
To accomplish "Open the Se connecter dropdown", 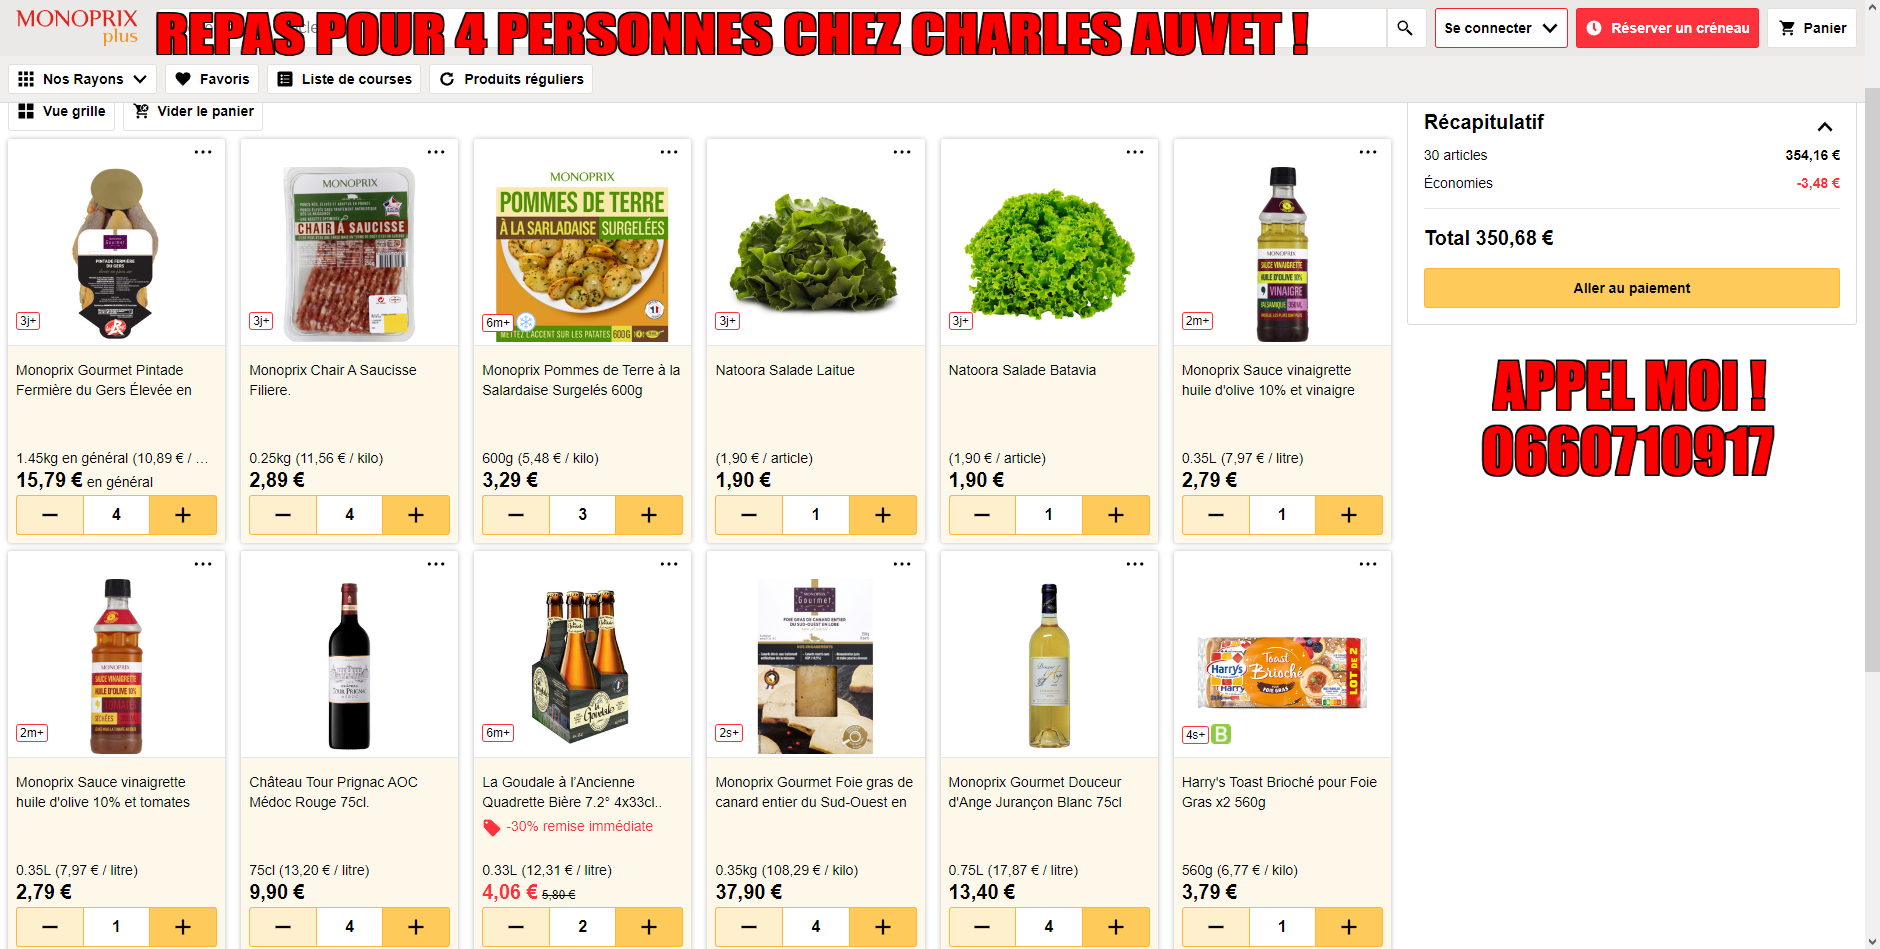I will 1501,28.
